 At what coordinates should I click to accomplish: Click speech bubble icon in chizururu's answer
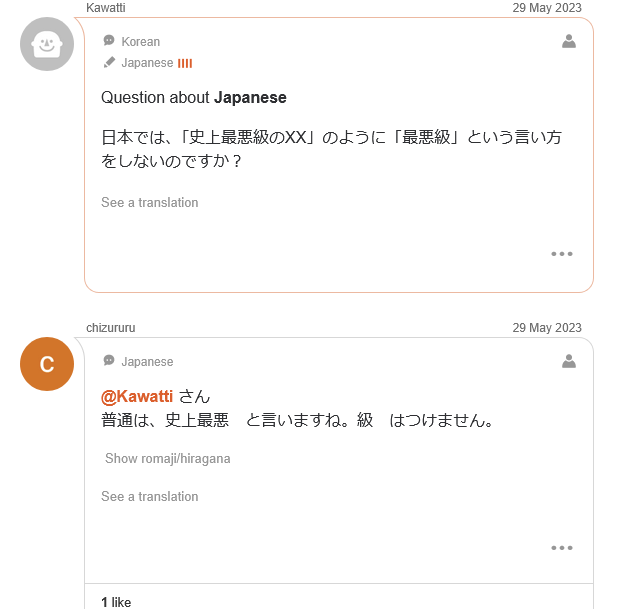point(109,361)
